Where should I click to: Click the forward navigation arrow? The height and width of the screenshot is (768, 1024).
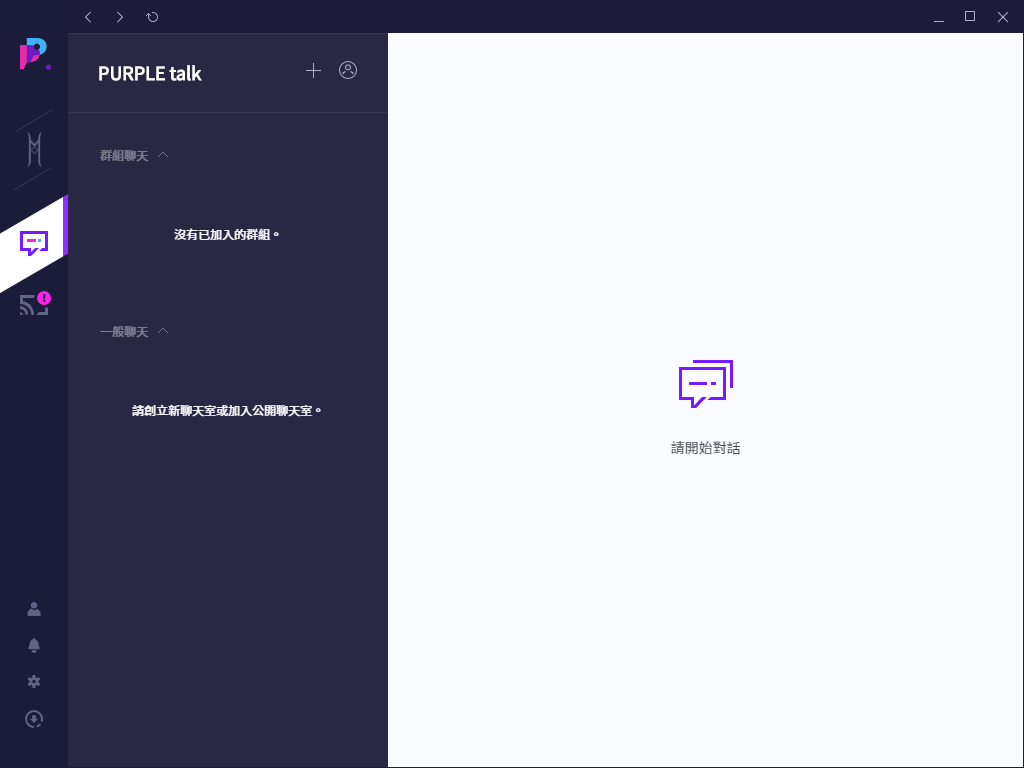(x=119, y=17)
